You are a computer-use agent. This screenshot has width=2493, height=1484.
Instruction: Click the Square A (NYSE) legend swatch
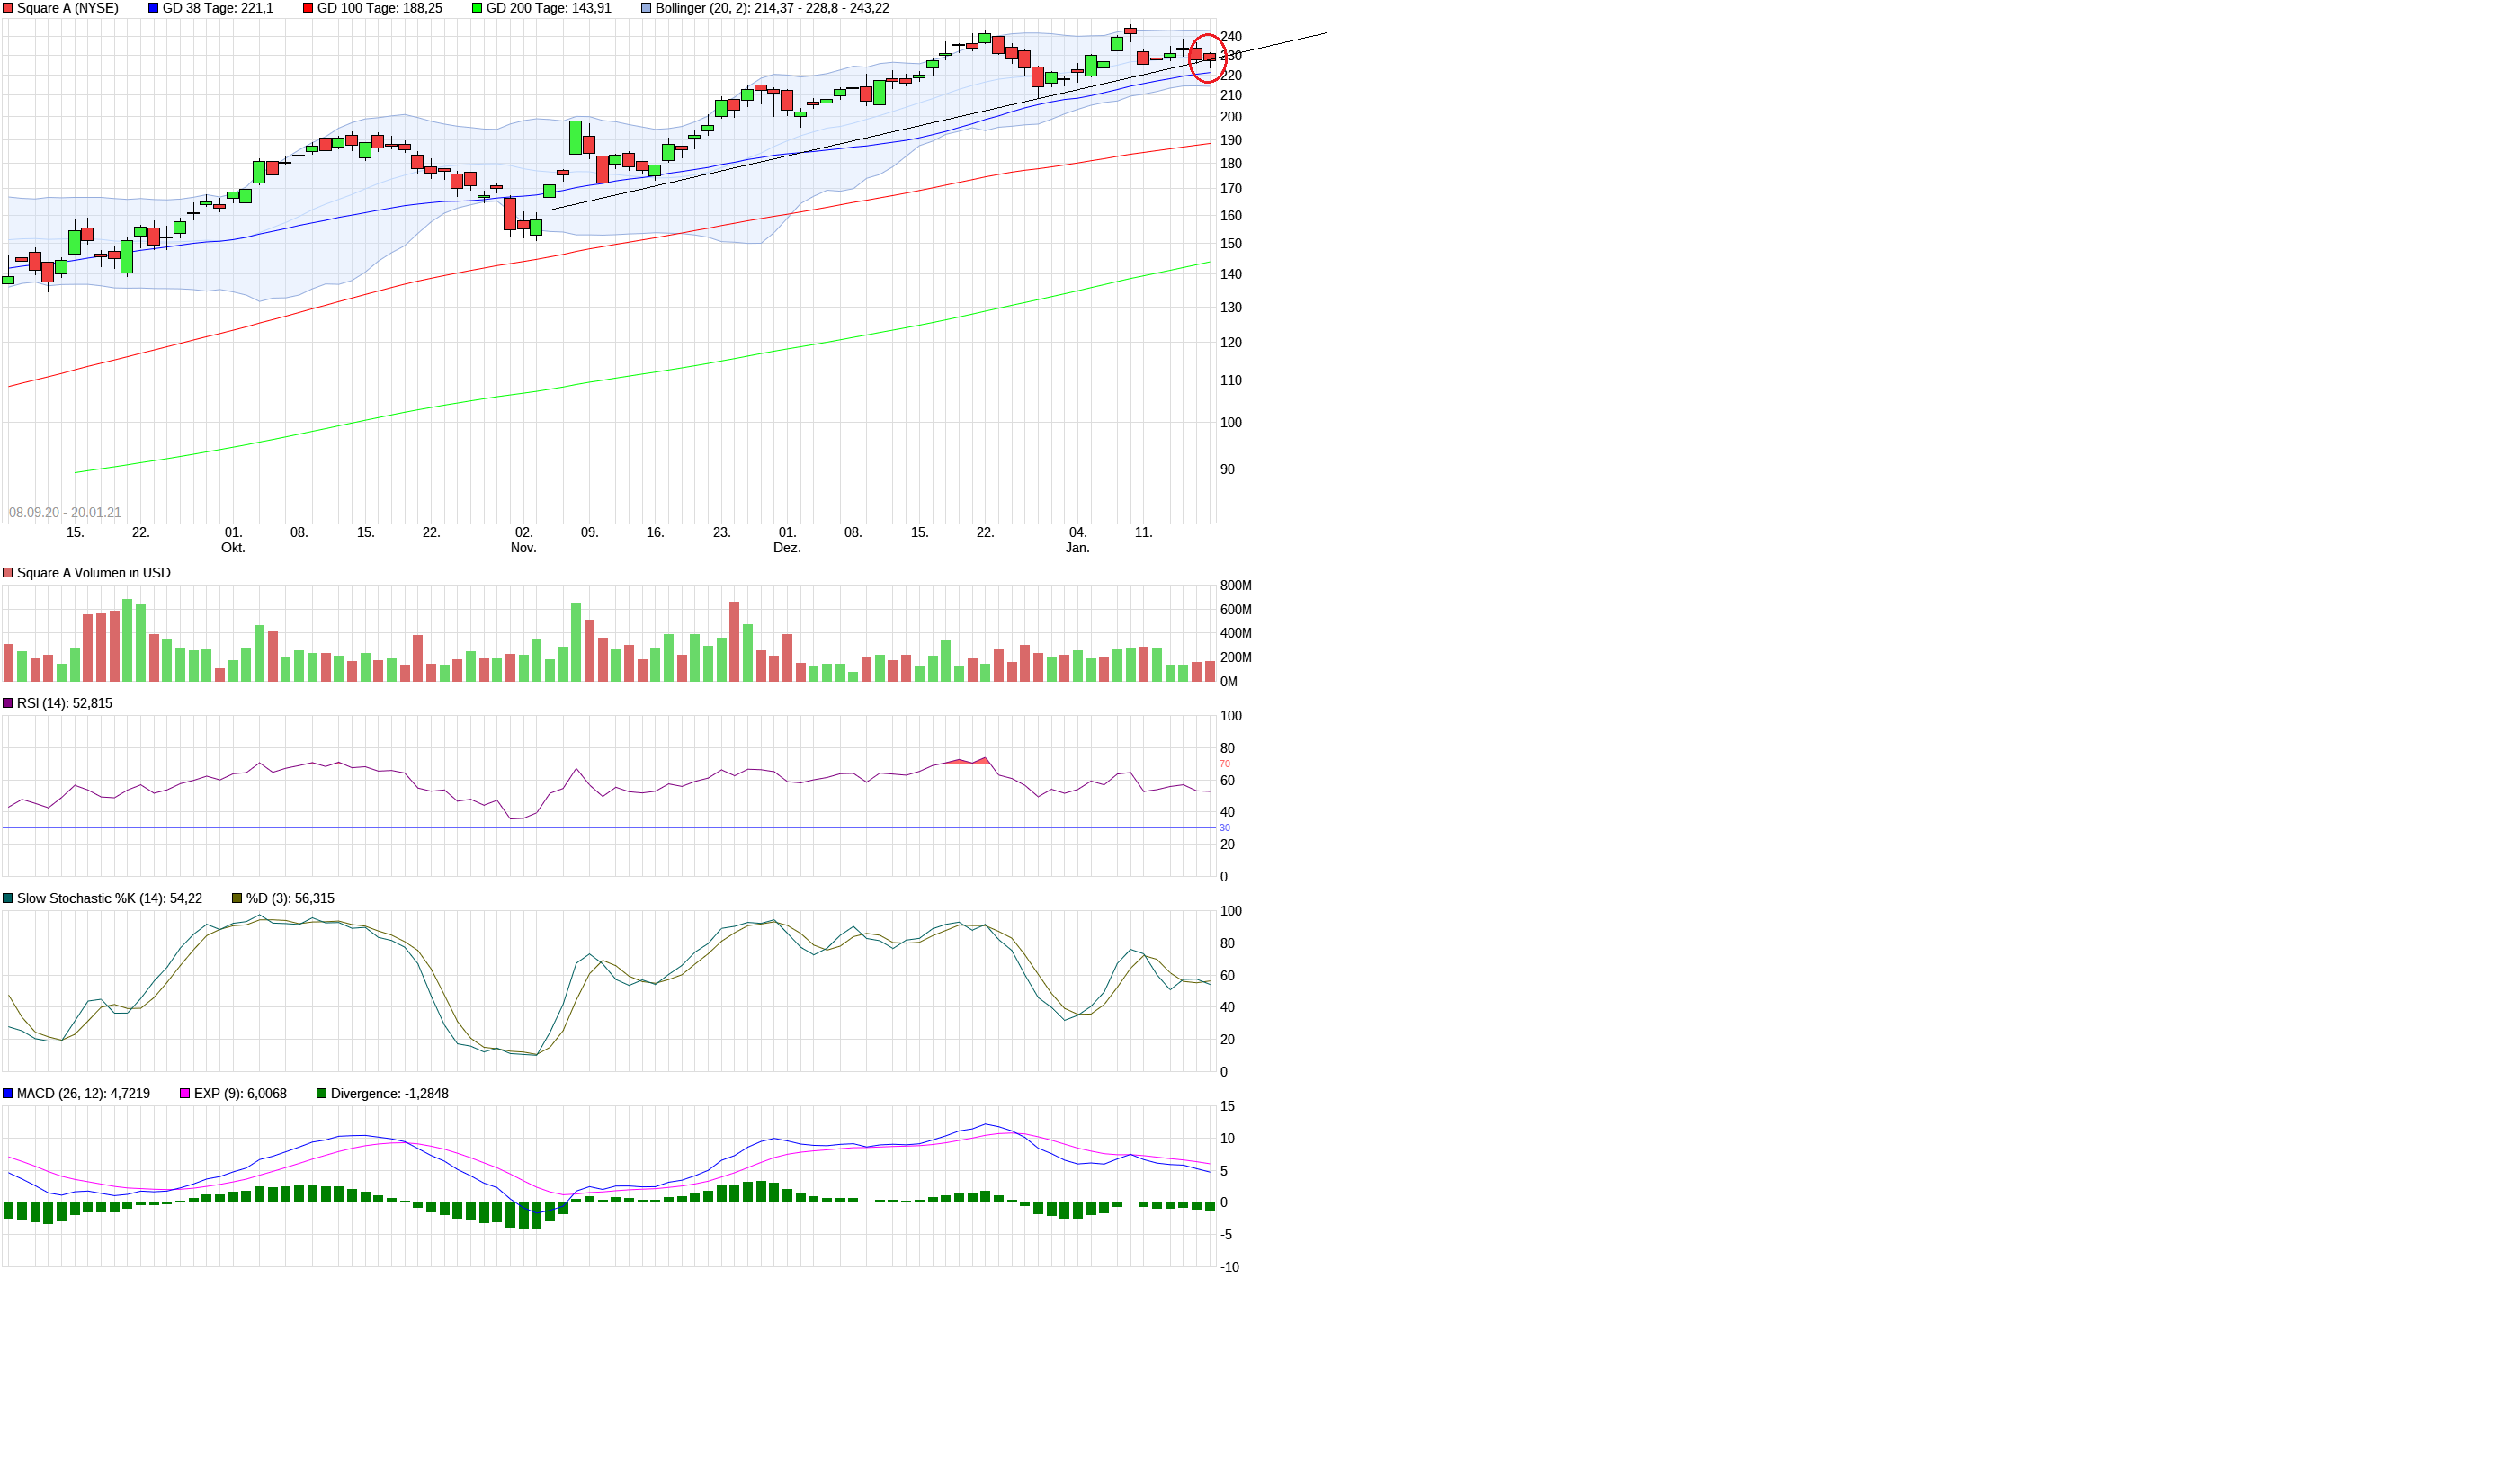tap(8, 8)
